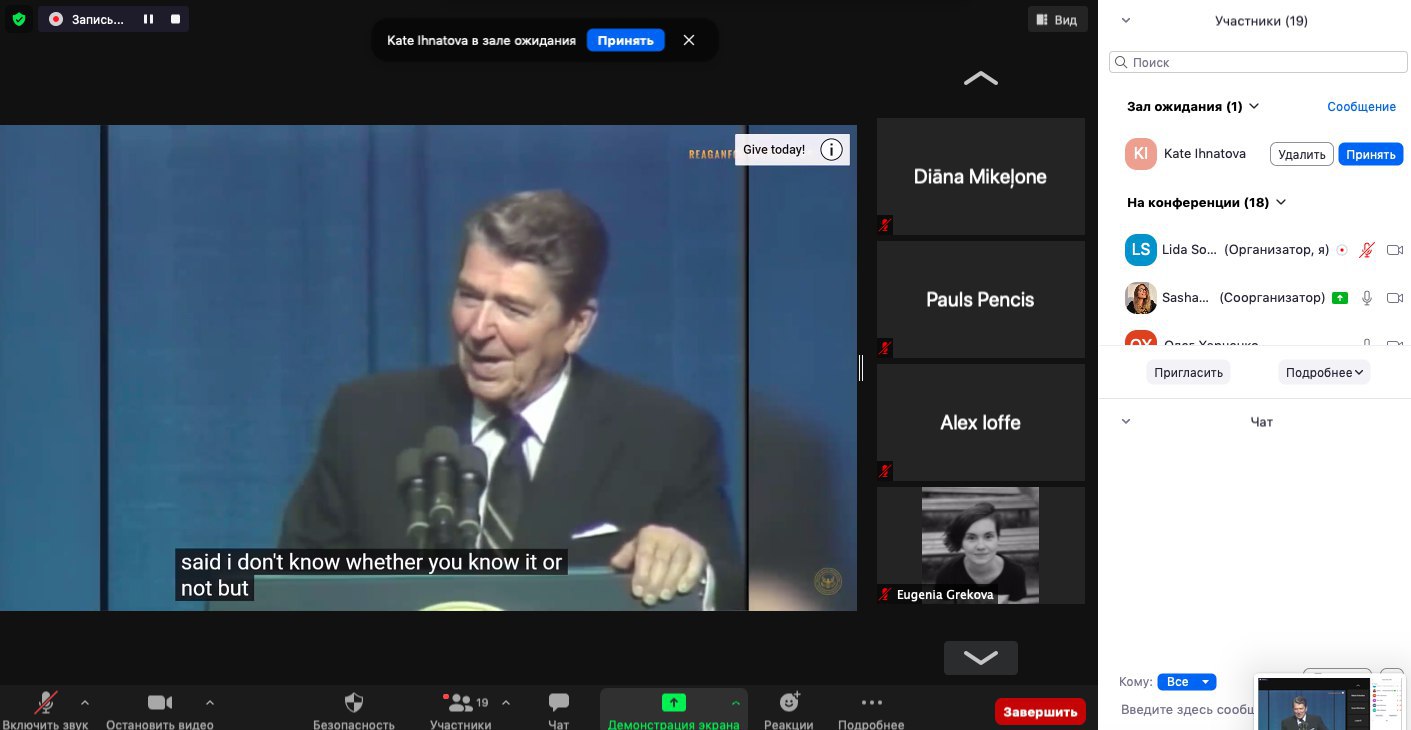Toggle the Участники toolbar button
This screenshot has width=1411, height=730.
click(461, 710)
